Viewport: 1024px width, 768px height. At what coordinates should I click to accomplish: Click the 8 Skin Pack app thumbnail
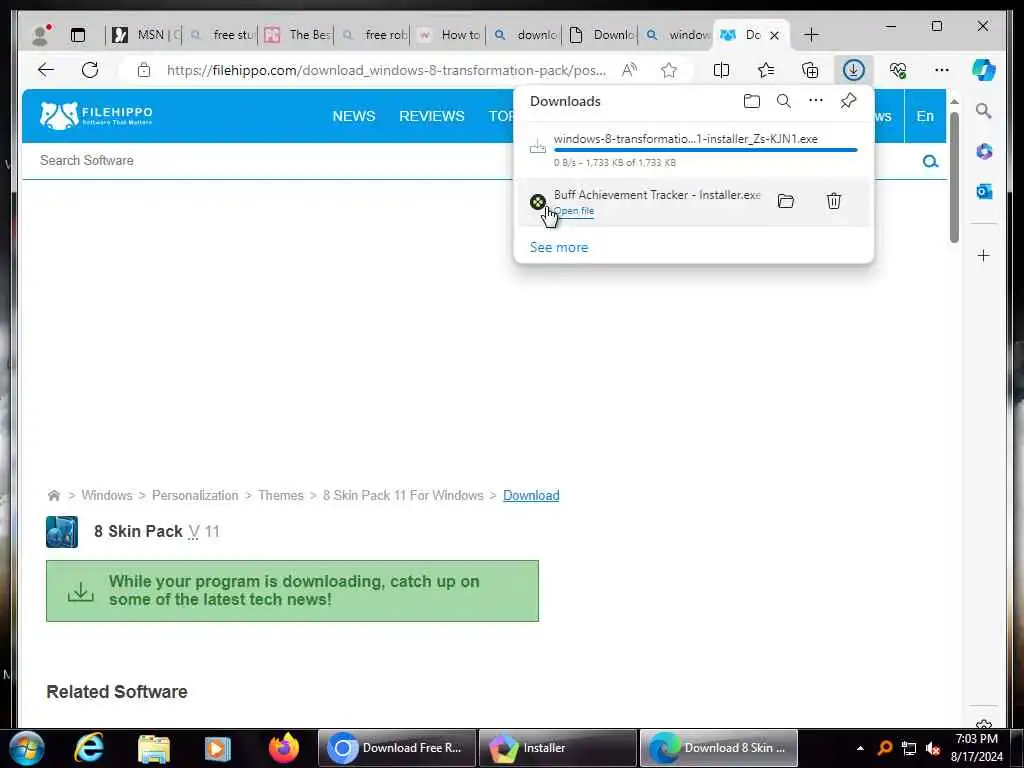tap(62, 532)
